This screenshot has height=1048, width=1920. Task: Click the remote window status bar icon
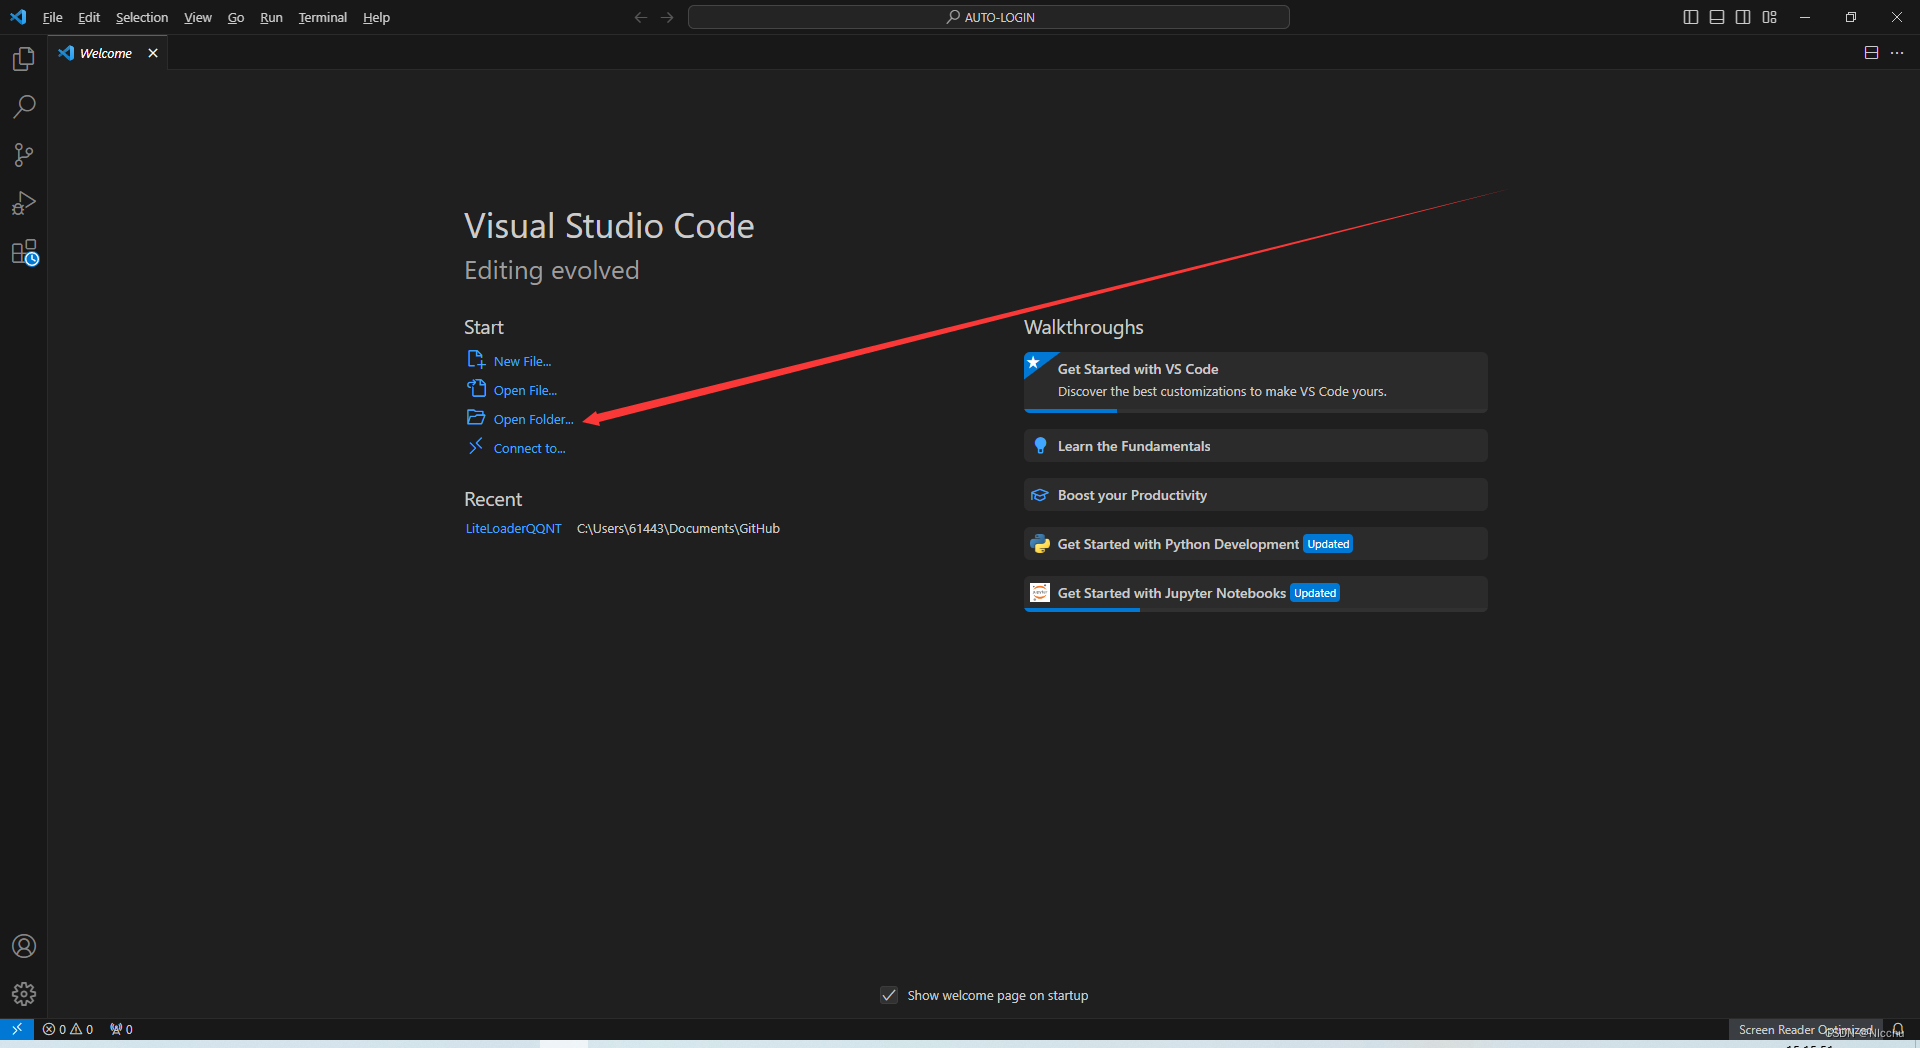[17, 1029]
